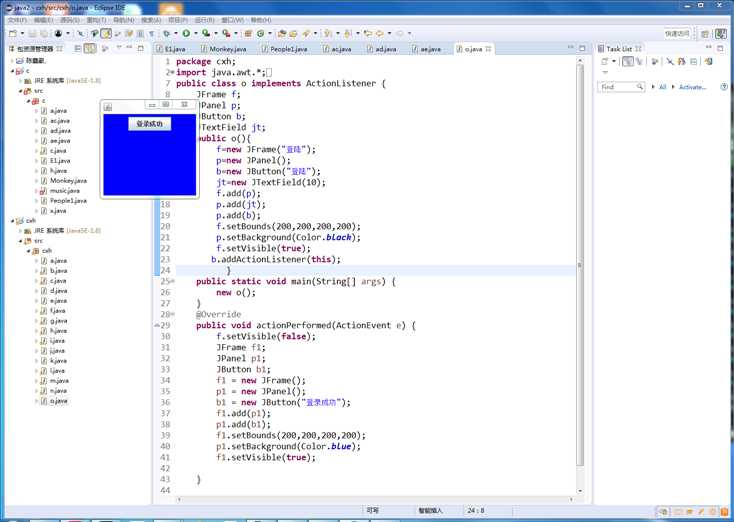Screen dimensions: 734x522
Task: Select o.java in Package Explorer tree
Action: coord(59,401)
